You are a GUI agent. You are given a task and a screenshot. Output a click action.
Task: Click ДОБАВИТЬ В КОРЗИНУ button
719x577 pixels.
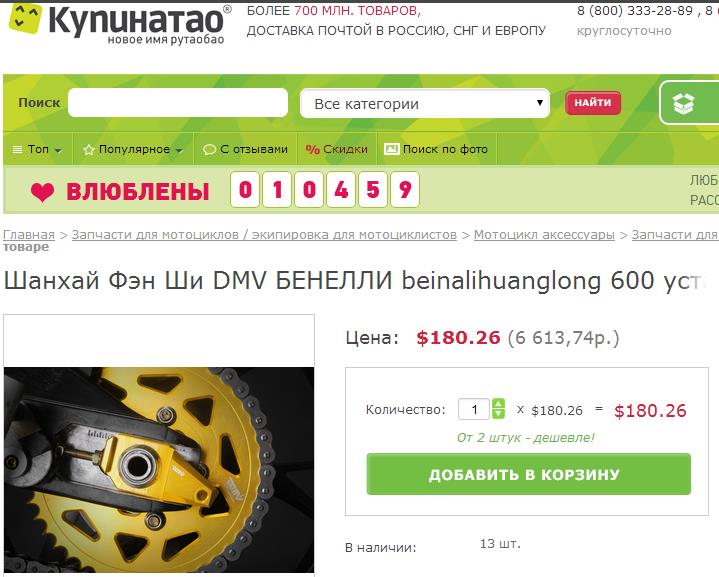click(x=528, y=474)
